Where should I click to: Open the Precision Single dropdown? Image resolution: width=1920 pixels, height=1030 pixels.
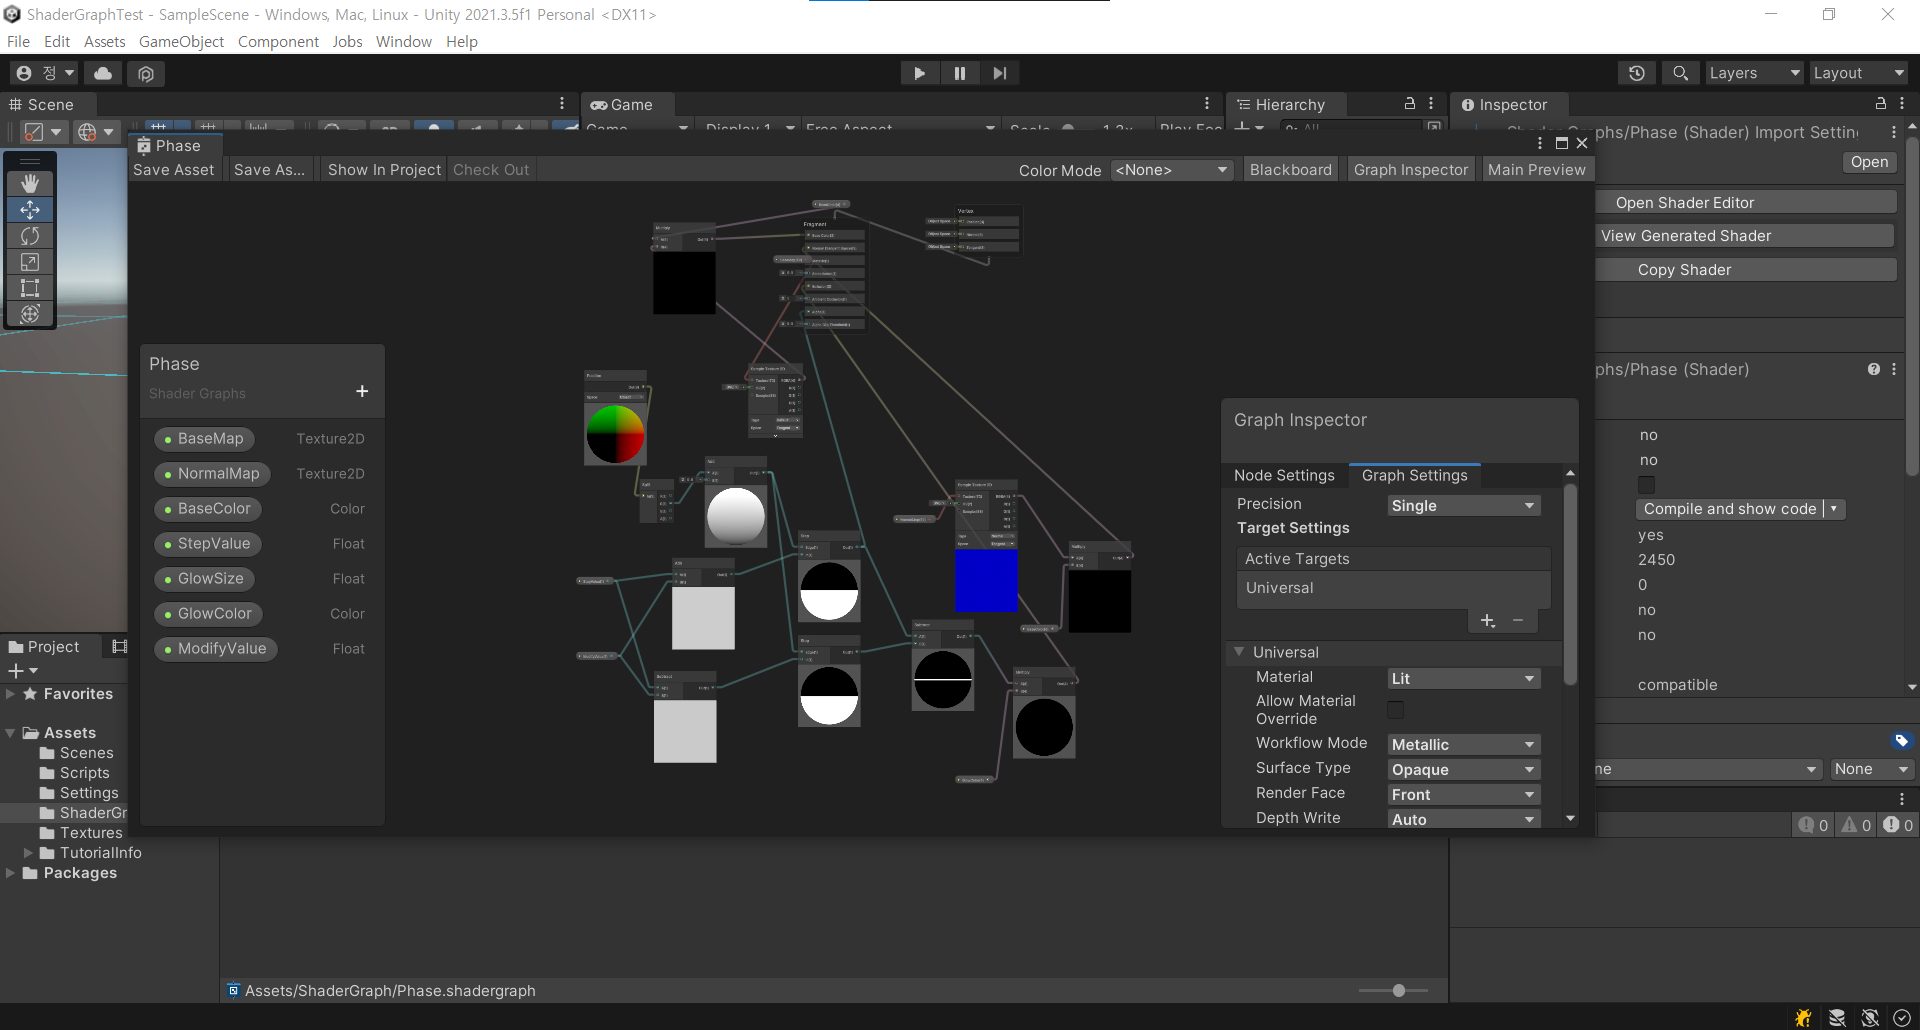[1463, 506]
